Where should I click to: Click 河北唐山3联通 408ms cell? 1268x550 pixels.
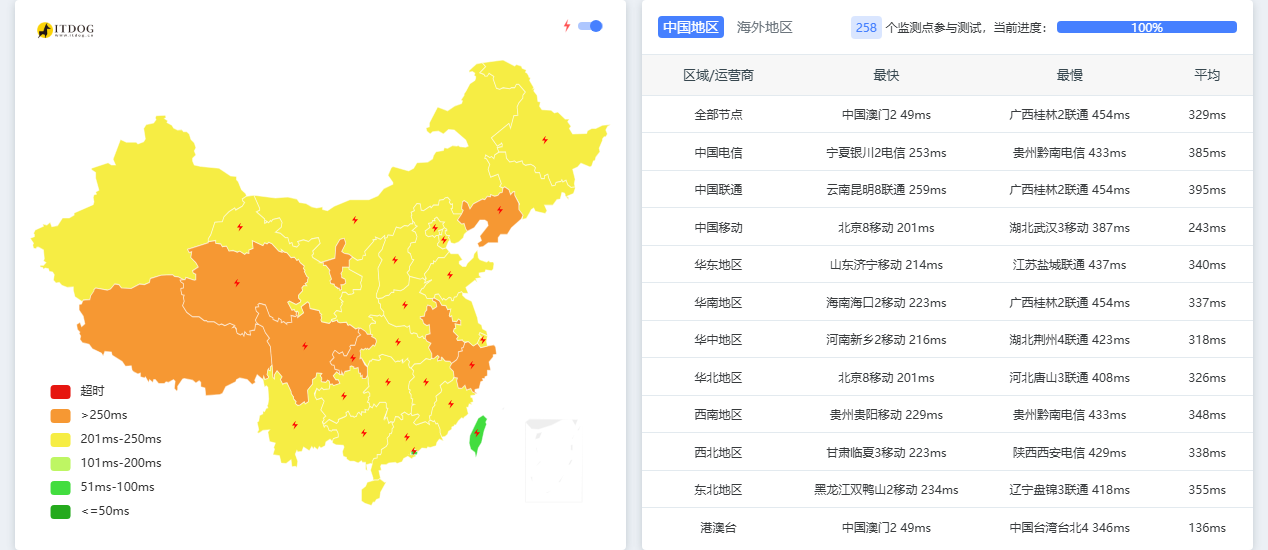[1070, 378]
